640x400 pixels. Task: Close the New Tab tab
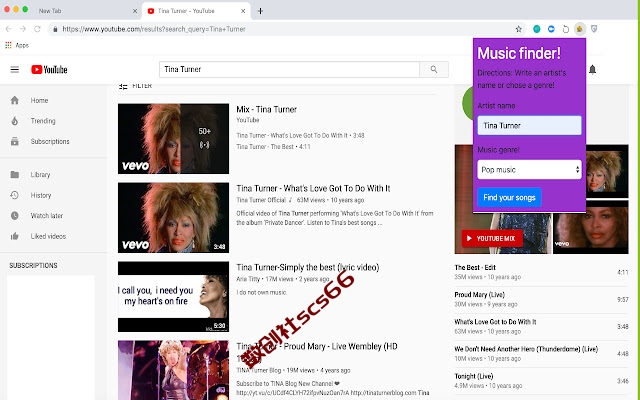pyautogui.click(x=135, y=11)
